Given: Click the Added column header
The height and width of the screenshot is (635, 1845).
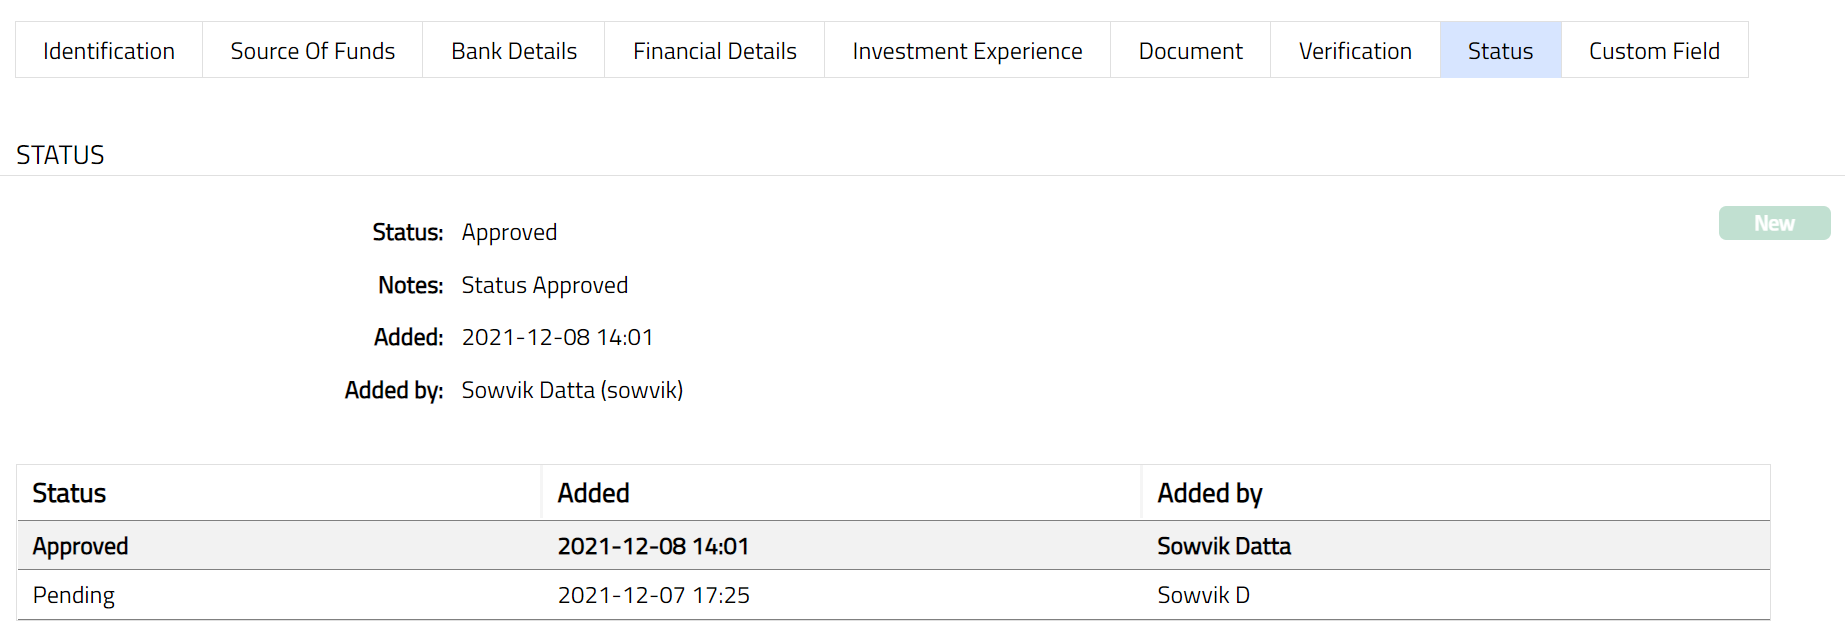Looking at the screenshot, I should coord(593,493).
